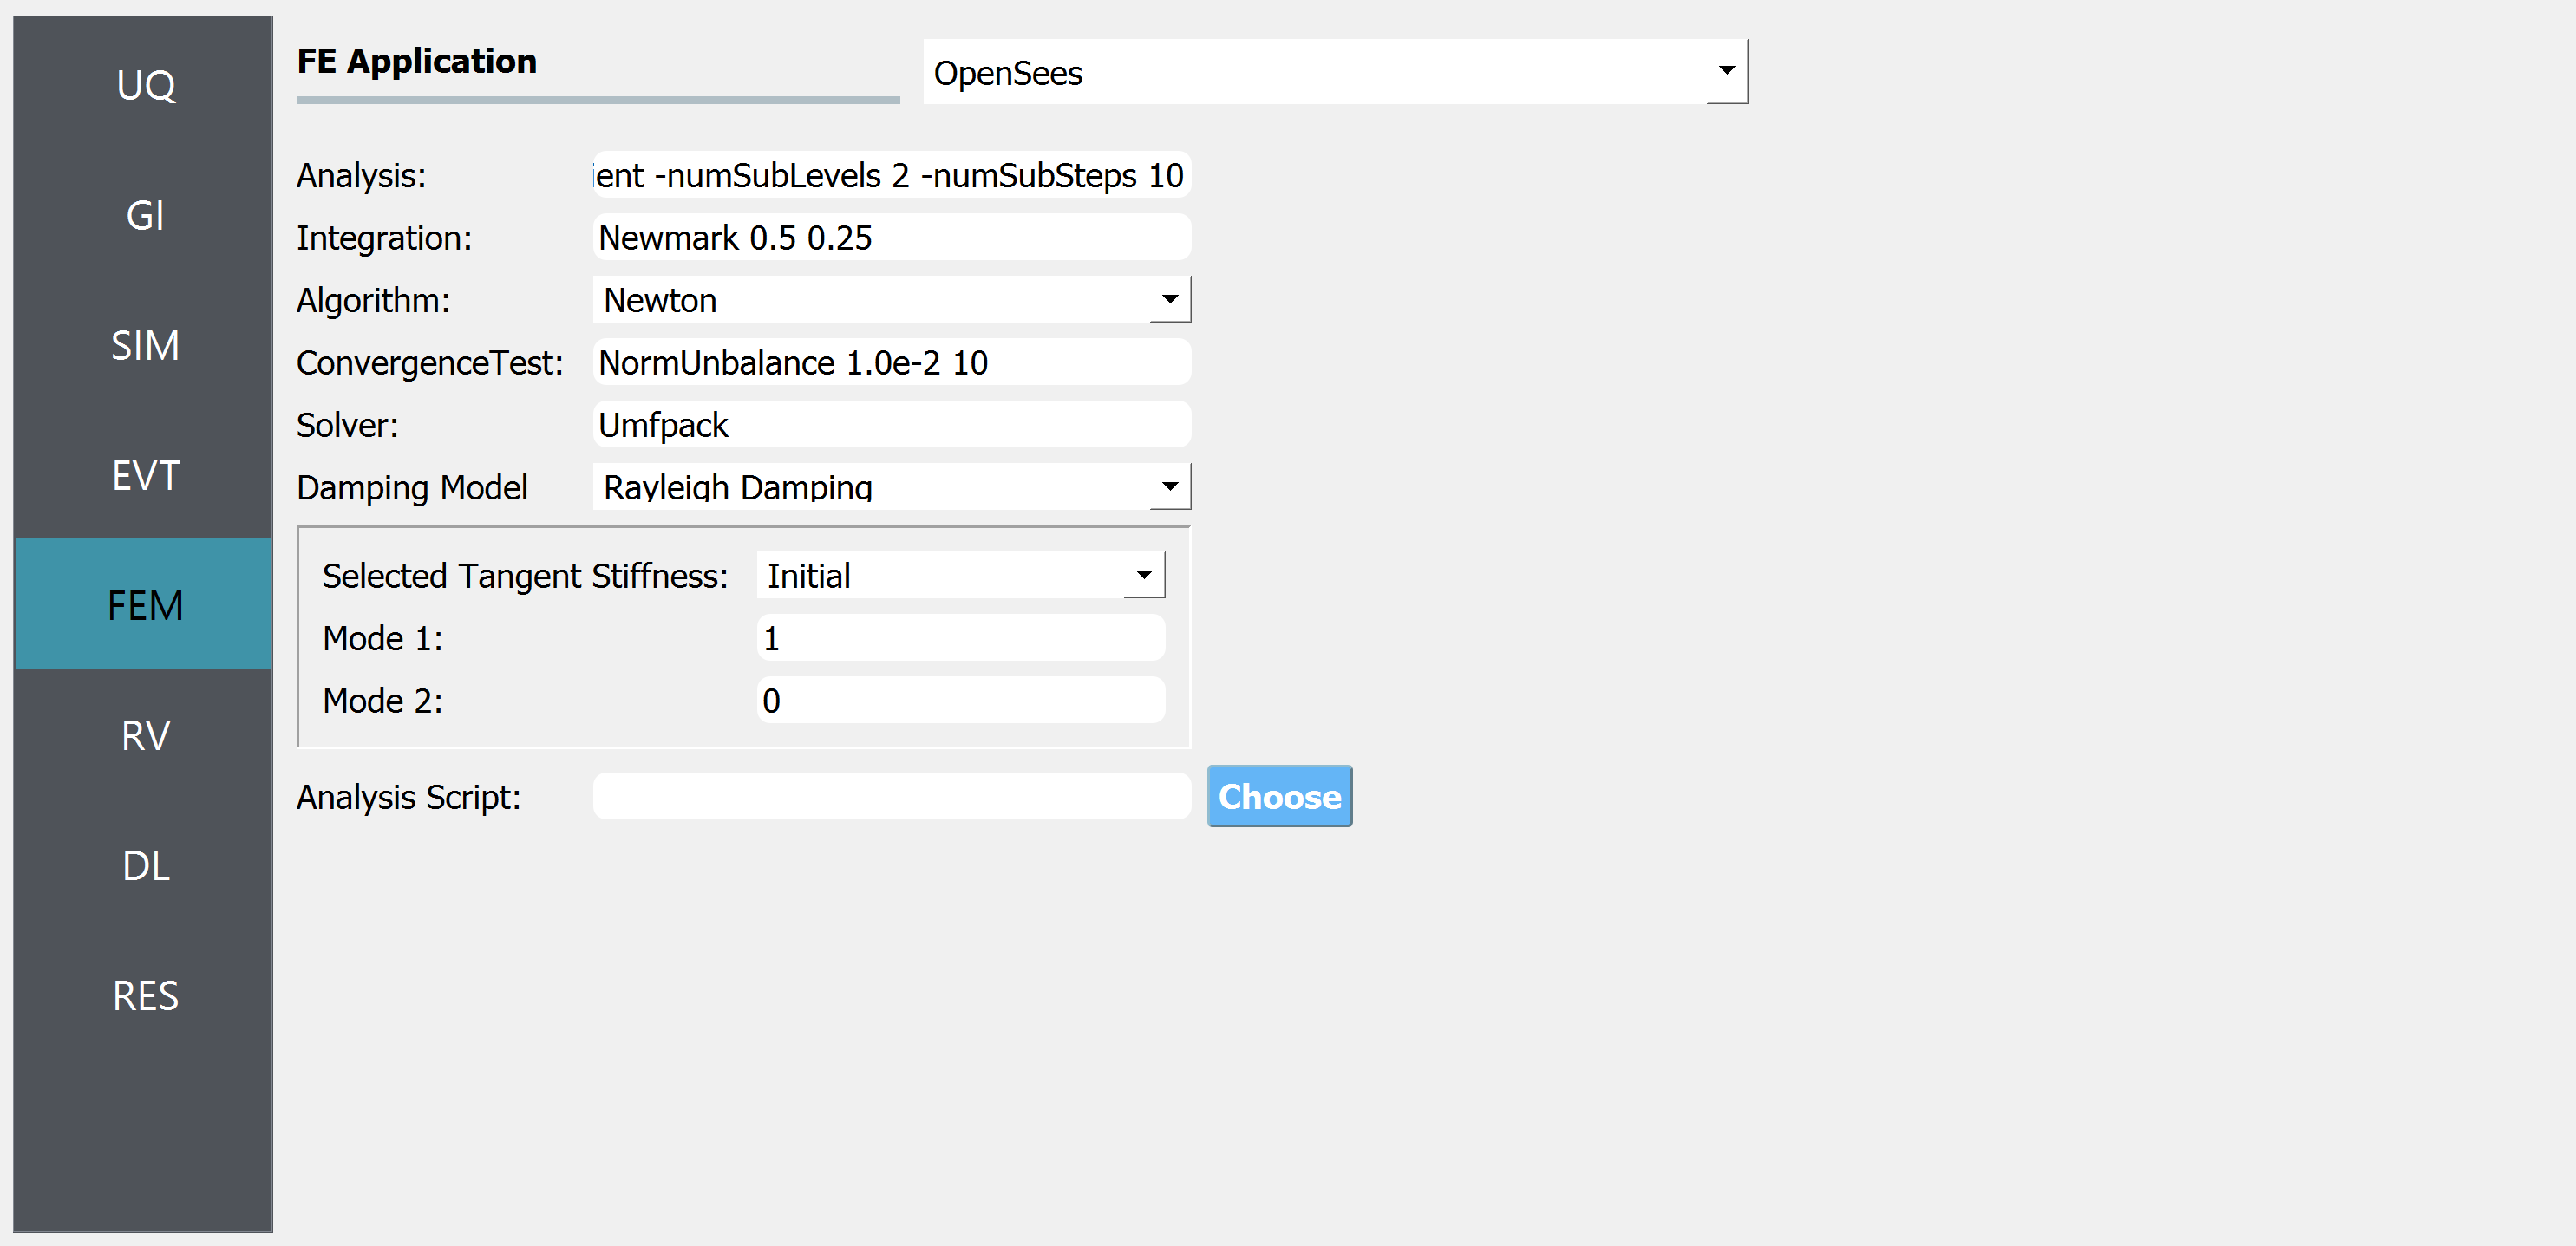Click the Mode 2 input field

[x=963, y=701]
